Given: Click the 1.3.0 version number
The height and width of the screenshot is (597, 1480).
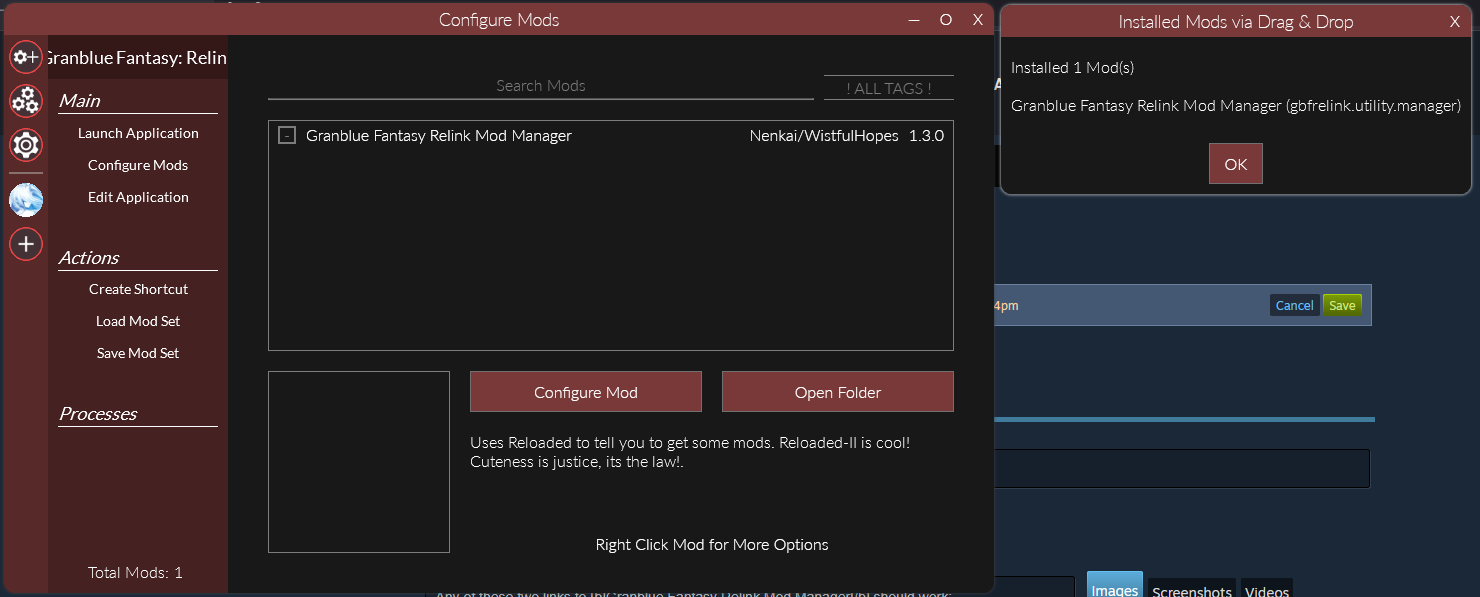Looking at the screenshot, I should click(926, 136).
